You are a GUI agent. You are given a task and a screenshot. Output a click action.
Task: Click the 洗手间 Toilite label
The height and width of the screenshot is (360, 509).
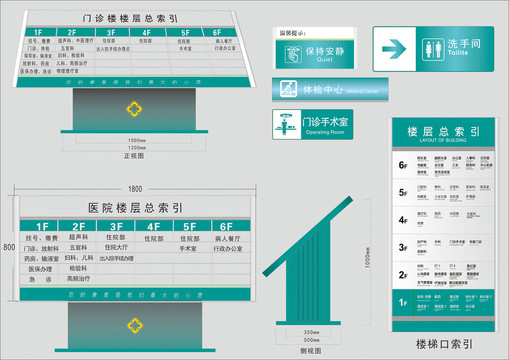tap(464, 47)
